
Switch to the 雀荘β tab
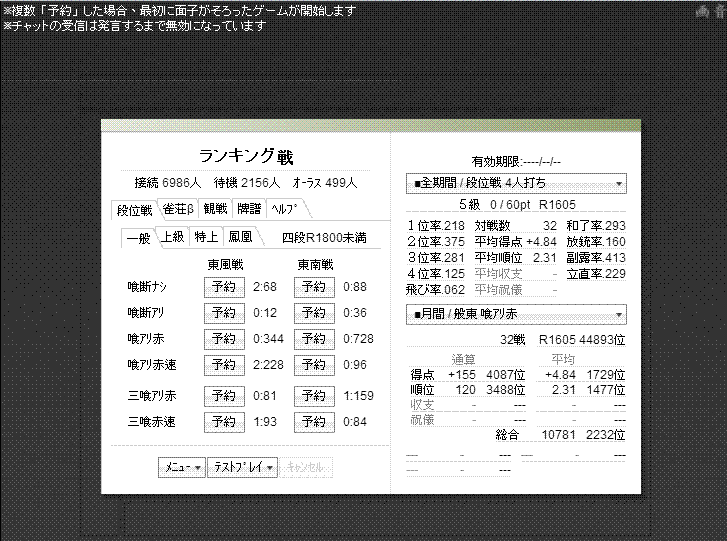click(177, 210)
